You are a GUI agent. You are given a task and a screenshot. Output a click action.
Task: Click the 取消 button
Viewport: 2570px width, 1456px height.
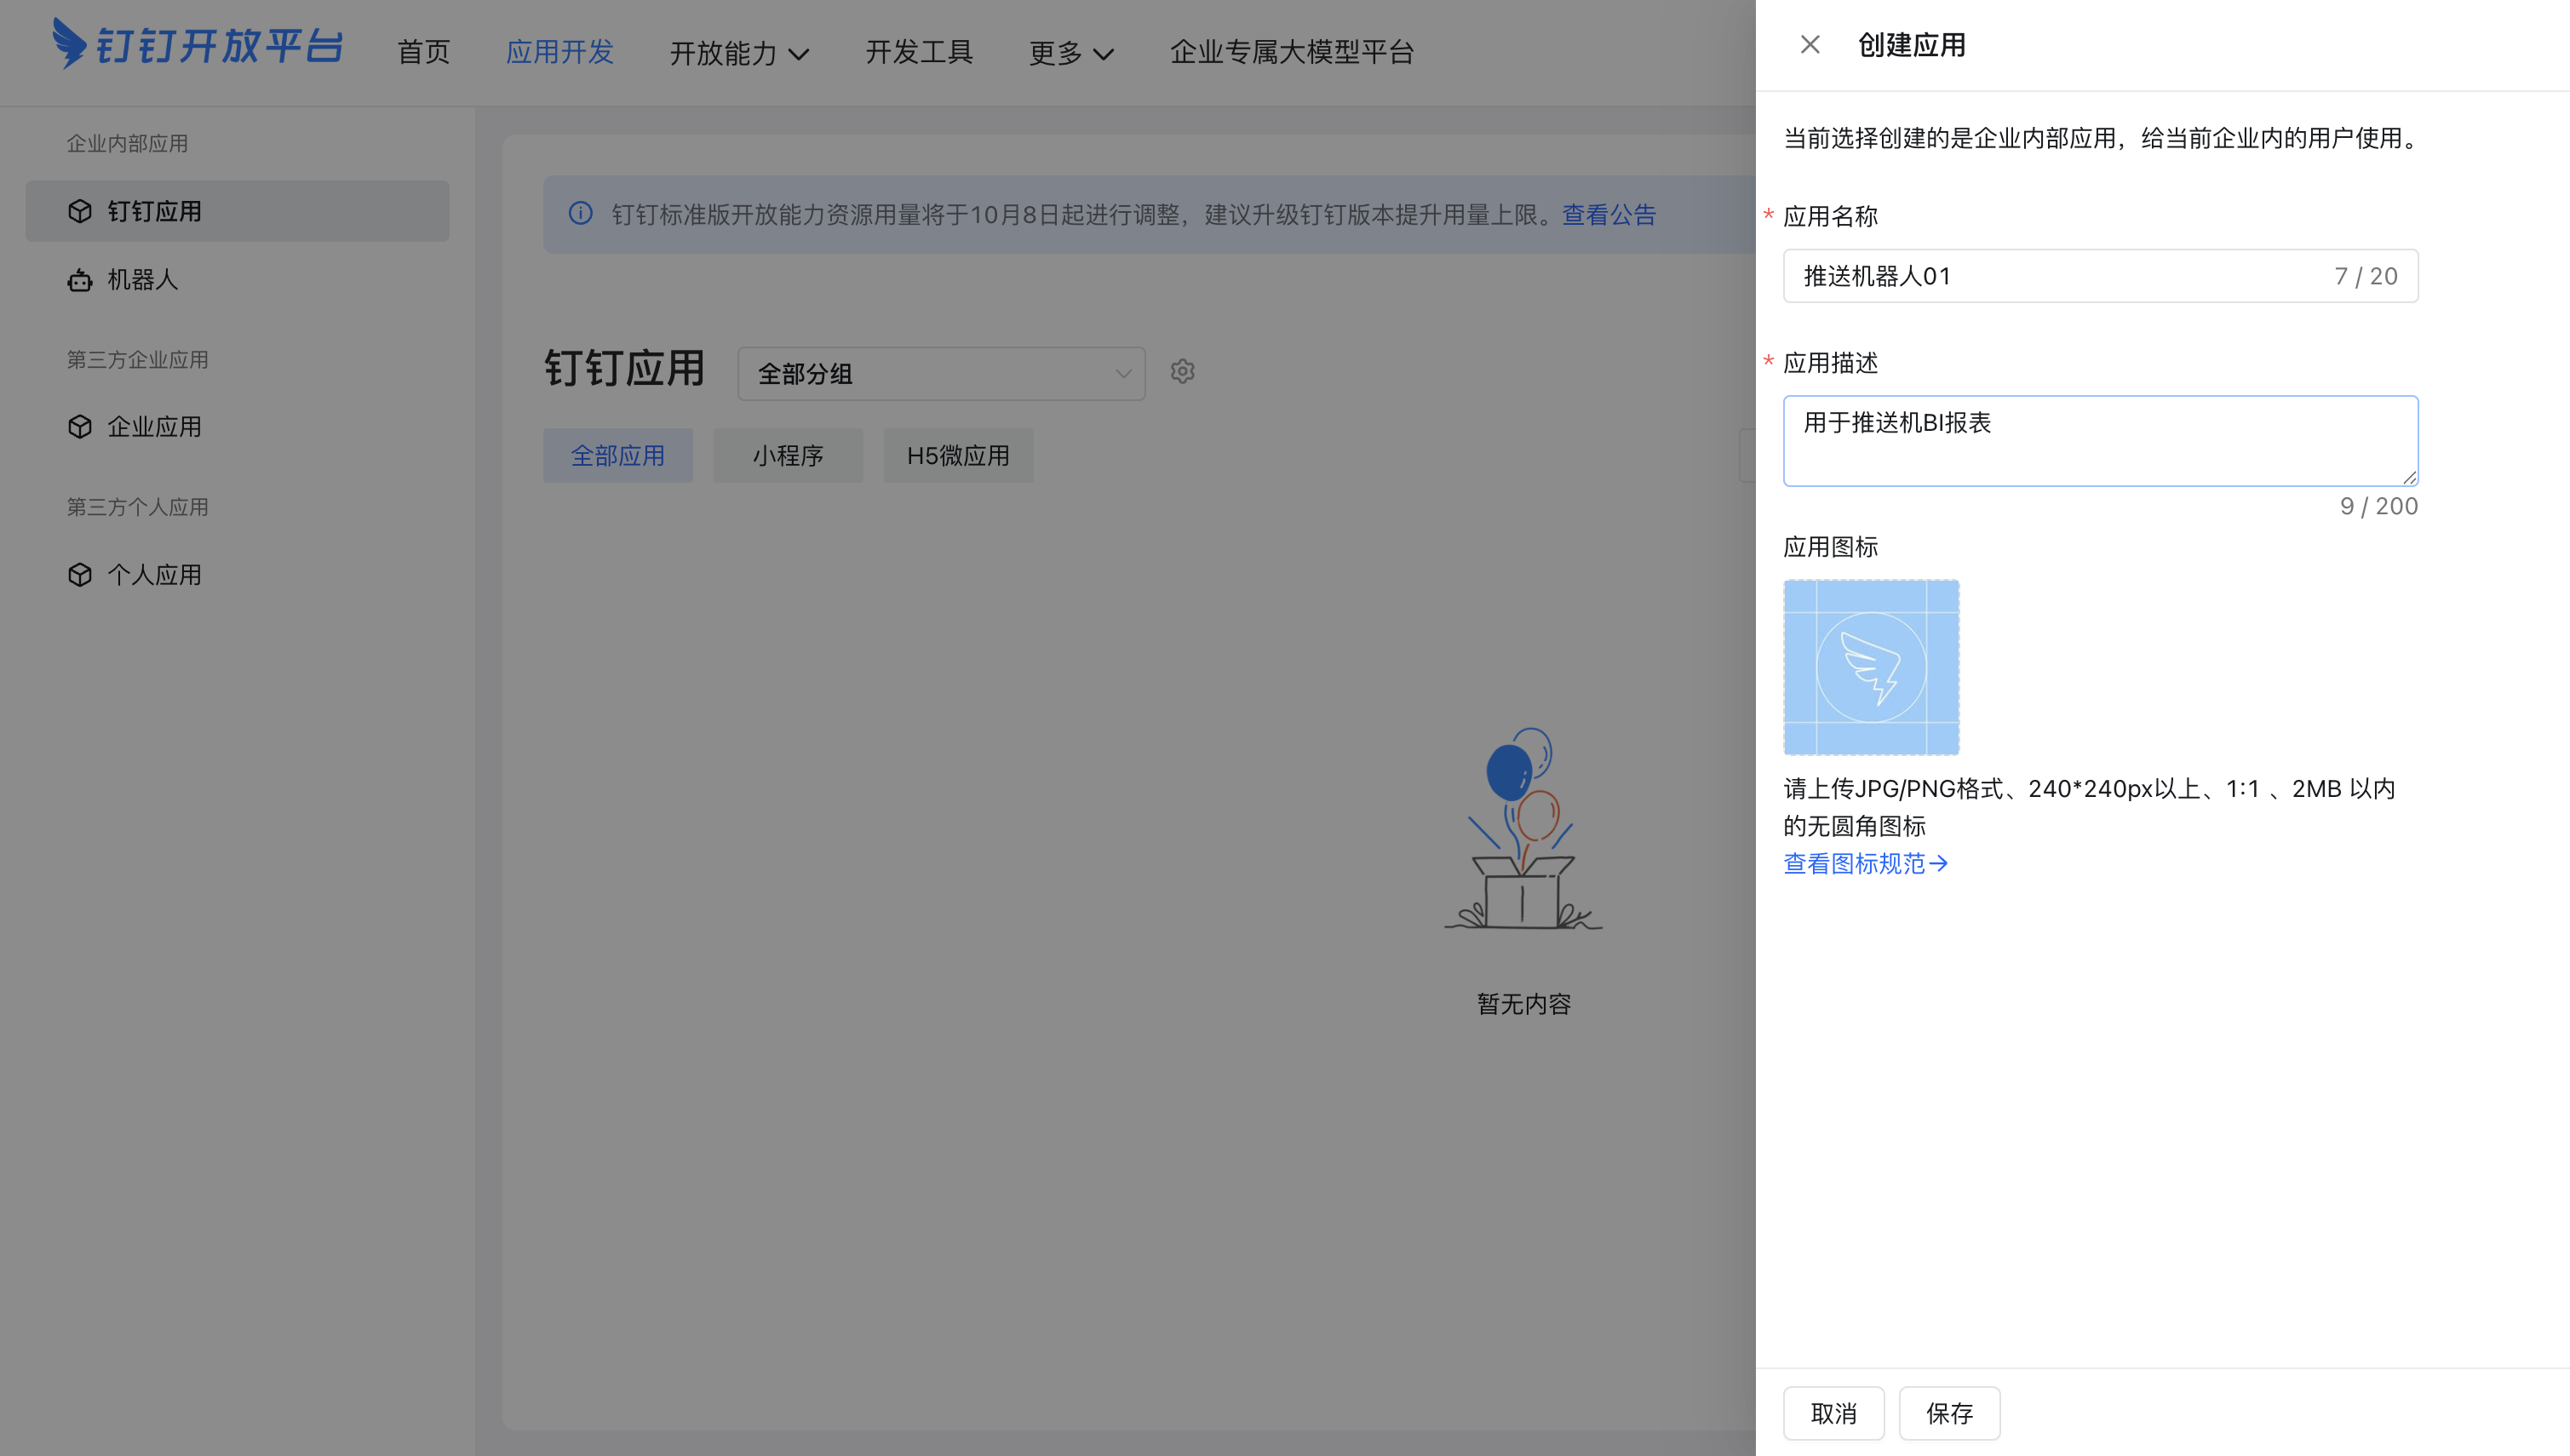1833,1413
